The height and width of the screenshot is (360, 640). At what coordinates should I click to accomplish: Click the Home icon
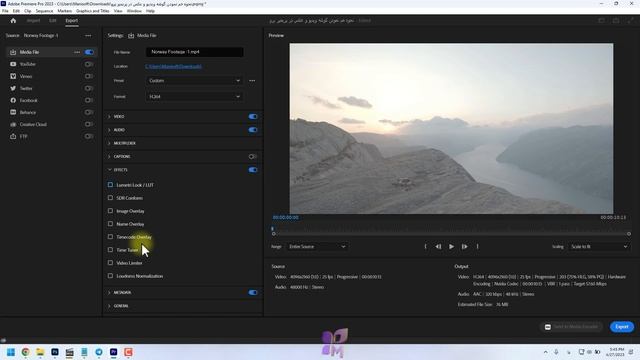click(x=13, y=20)
